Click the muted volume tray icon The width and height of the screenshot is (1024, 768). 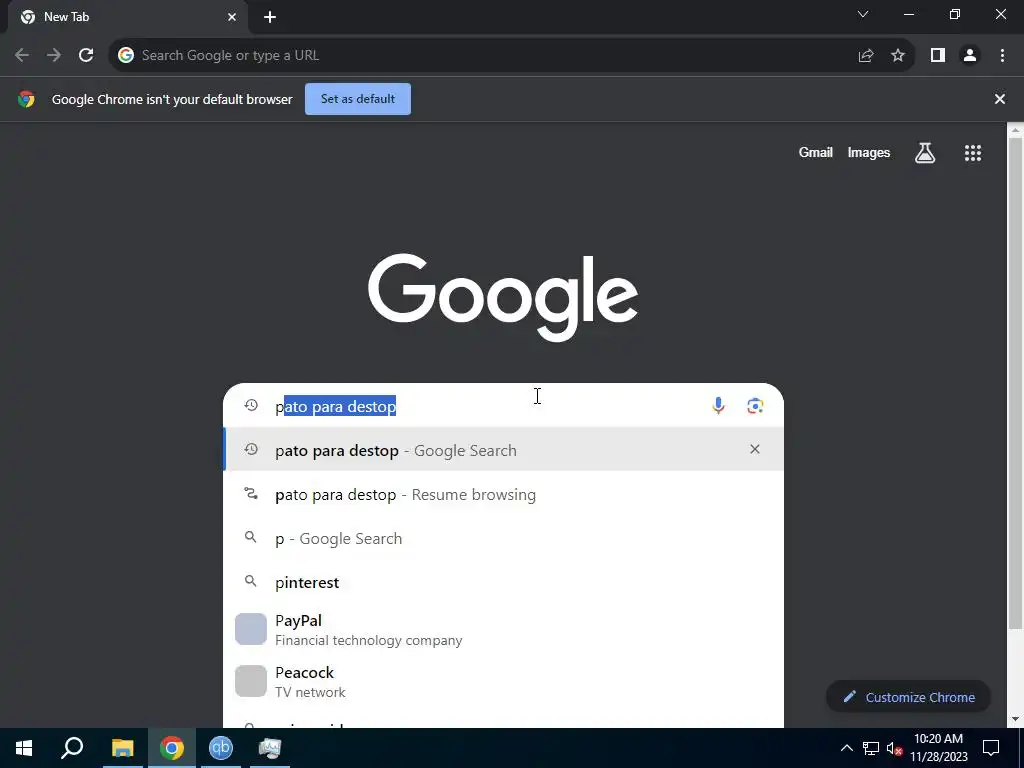[x=894, y=748]
